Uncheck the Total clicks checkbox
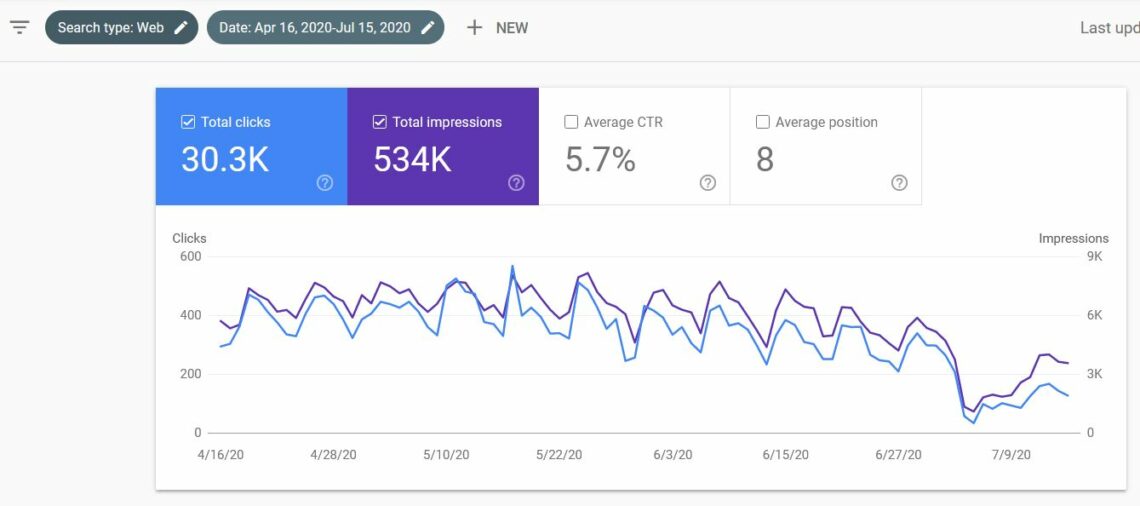 tap(188, 122)
